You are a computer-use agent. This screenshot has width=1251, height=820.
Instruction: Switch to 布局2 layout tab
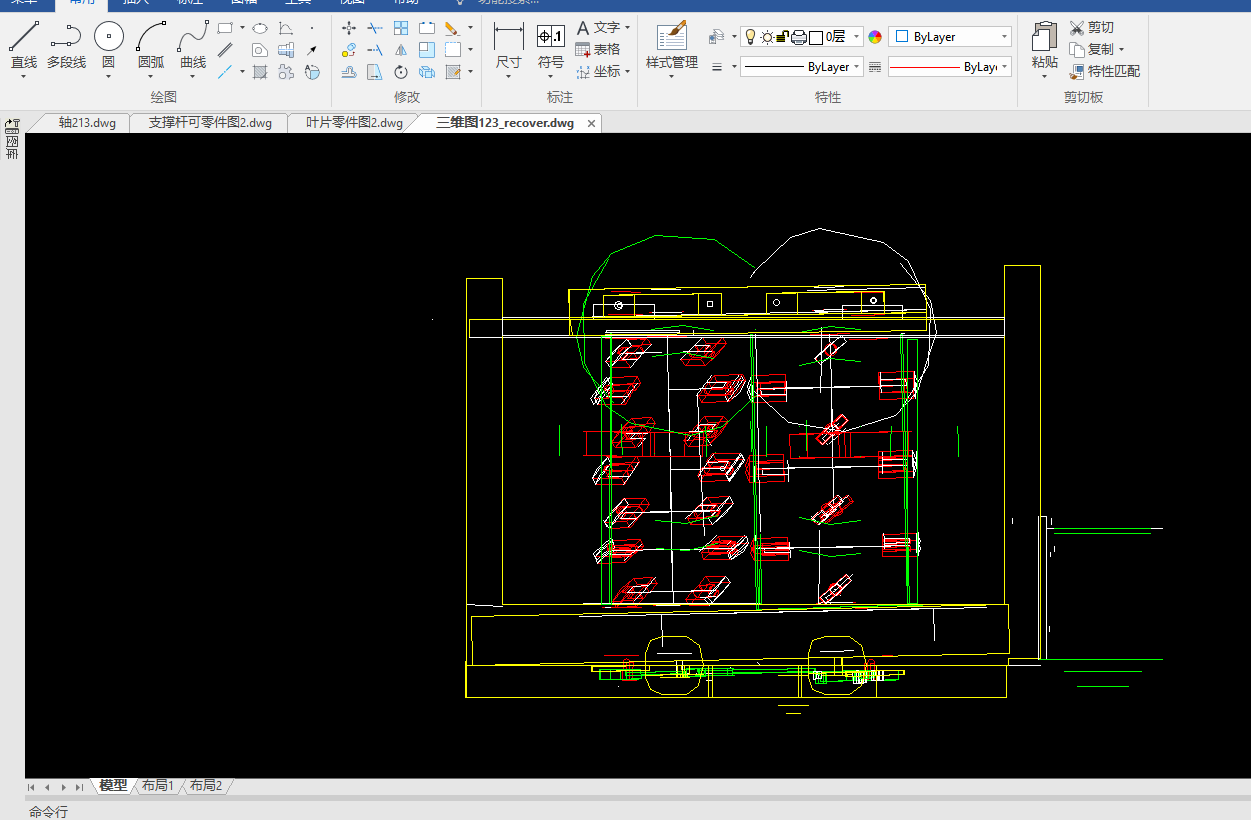click(x=206, y=786)
